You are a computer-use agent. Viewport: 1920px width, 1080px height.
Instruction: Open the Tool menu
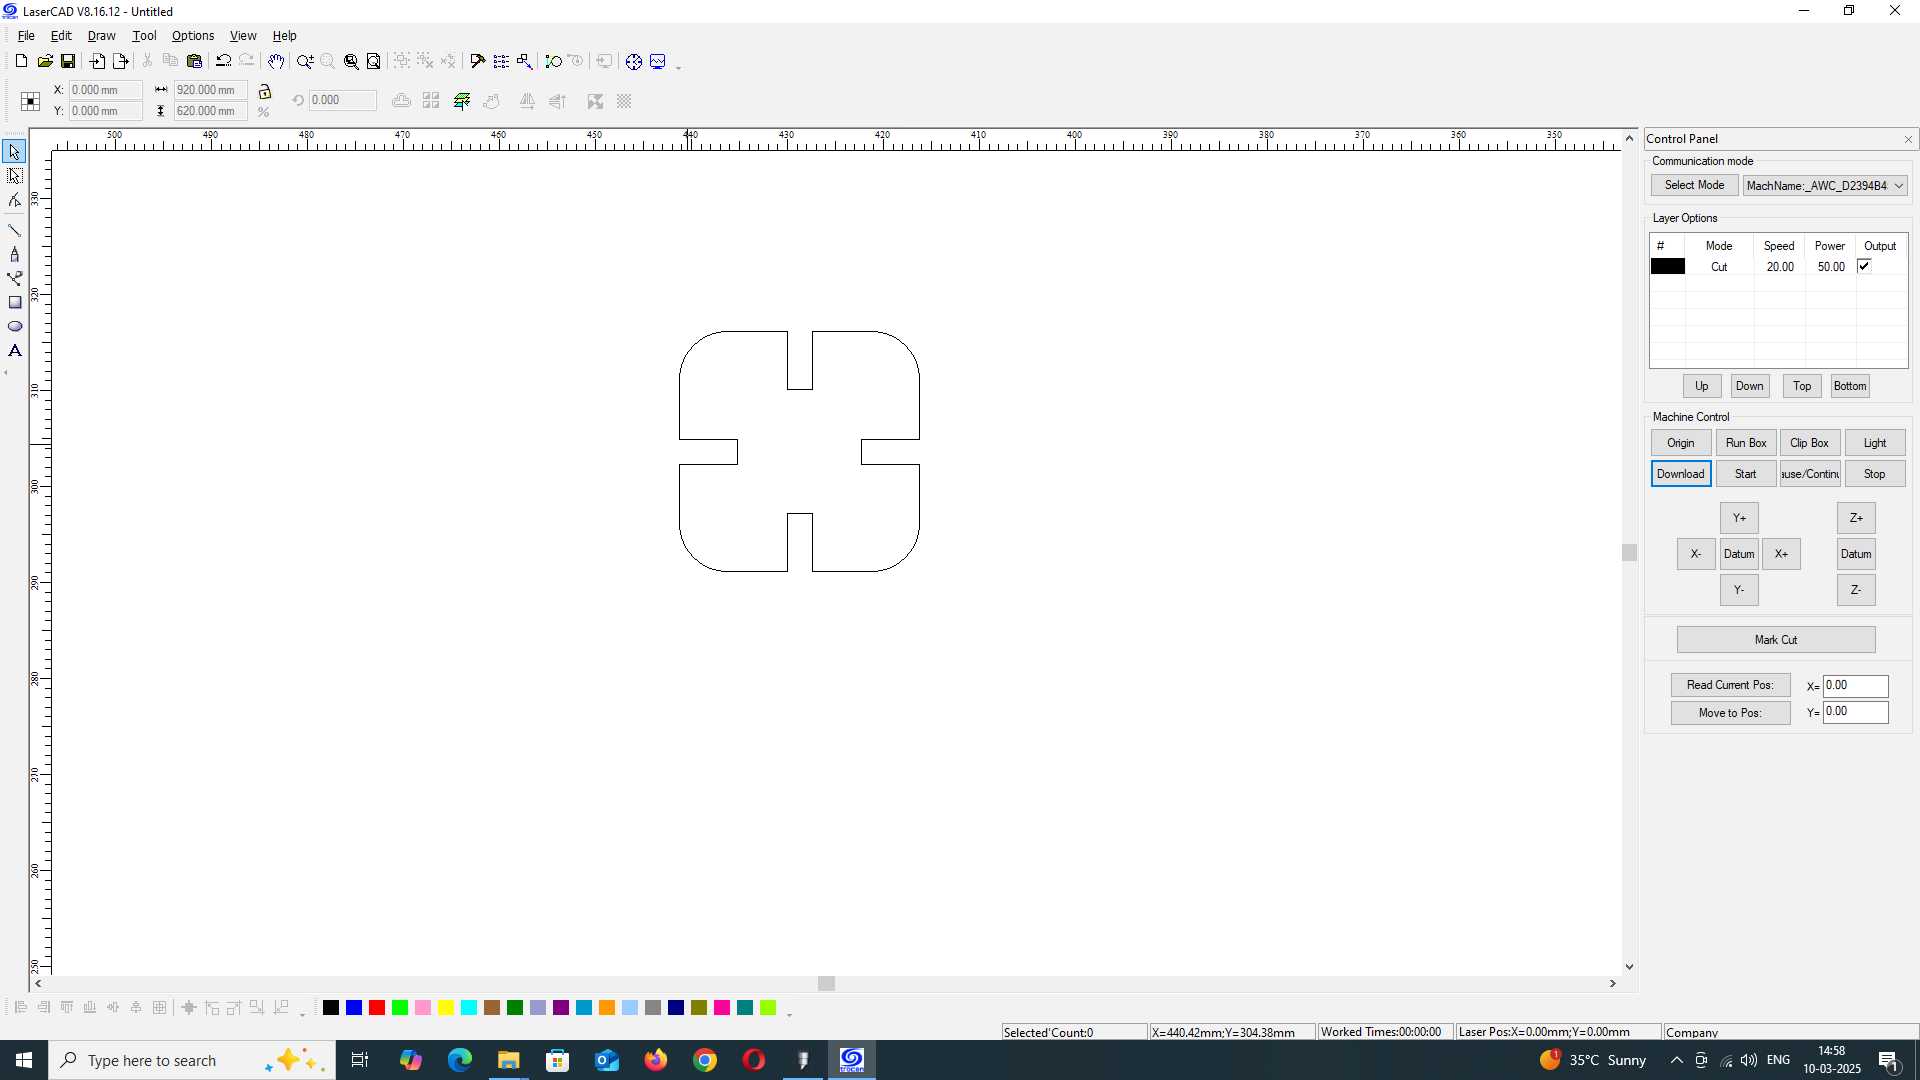[x=144, y=35]
